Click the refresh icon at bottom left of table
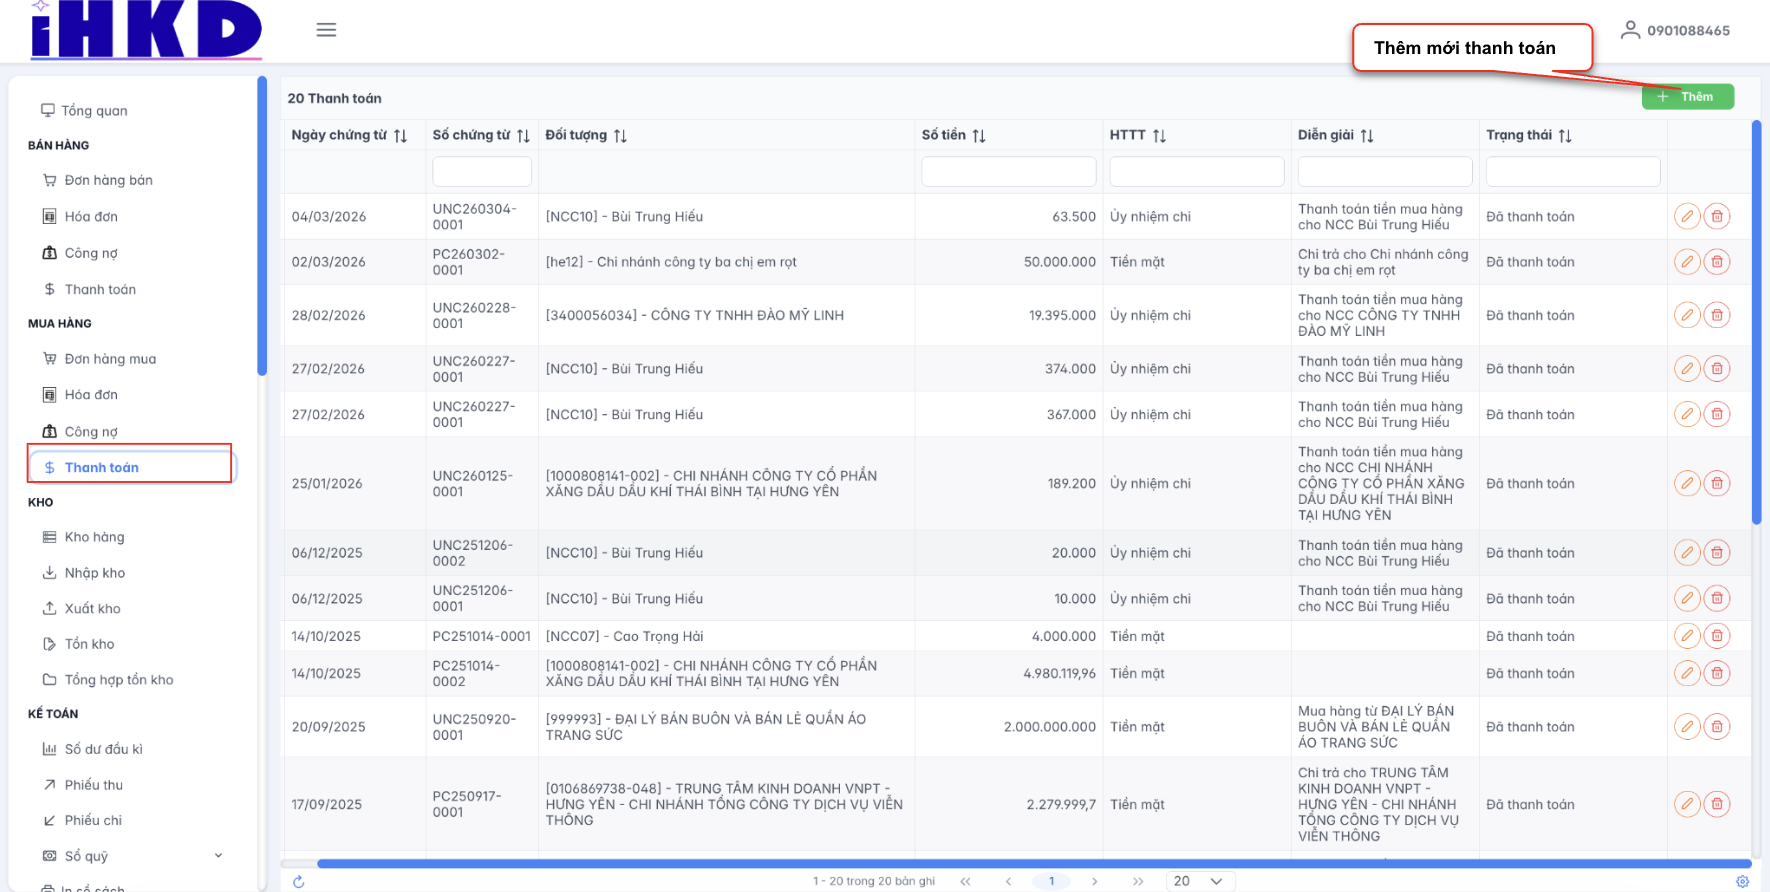Image resolution: width=1770 pixels, height=892 pixels. click(x=298, y=882)
